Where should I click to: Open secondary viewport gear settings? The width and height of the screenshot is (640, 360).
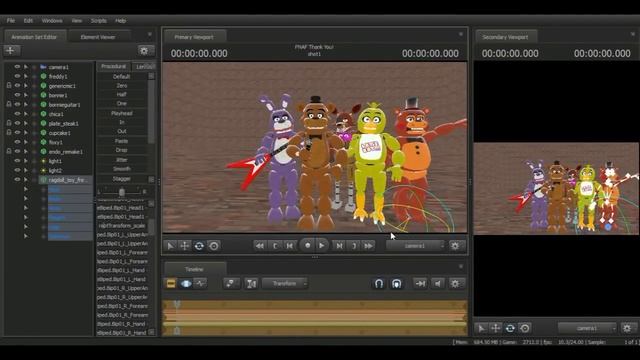[x=627, y=328]
